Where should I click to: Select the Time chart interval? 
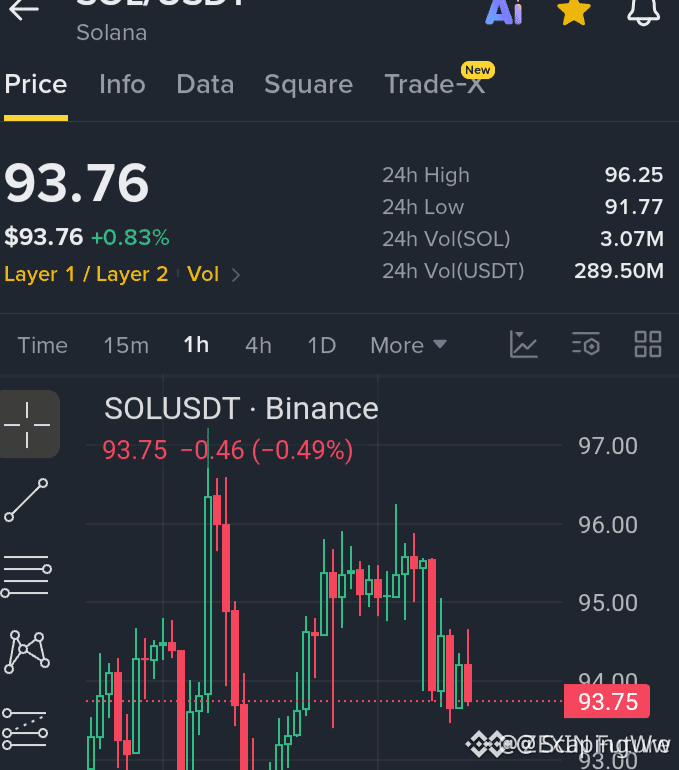pyautogui.click(x=43, y=345)
